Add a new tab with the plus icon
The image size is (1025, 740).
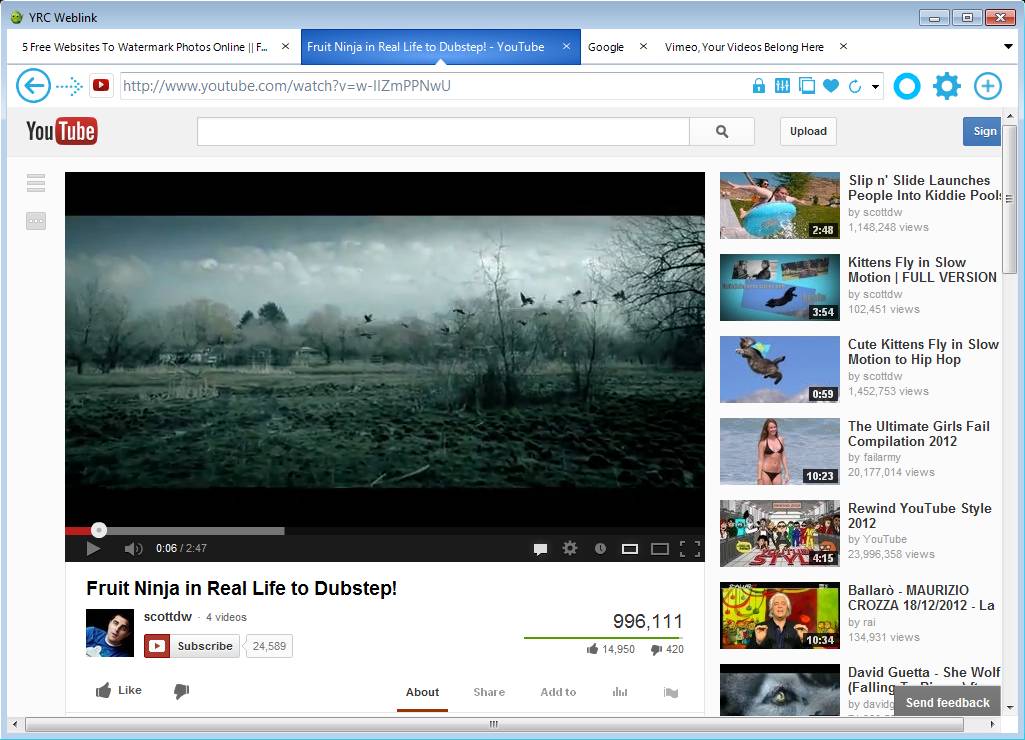(x=987, y=86)
